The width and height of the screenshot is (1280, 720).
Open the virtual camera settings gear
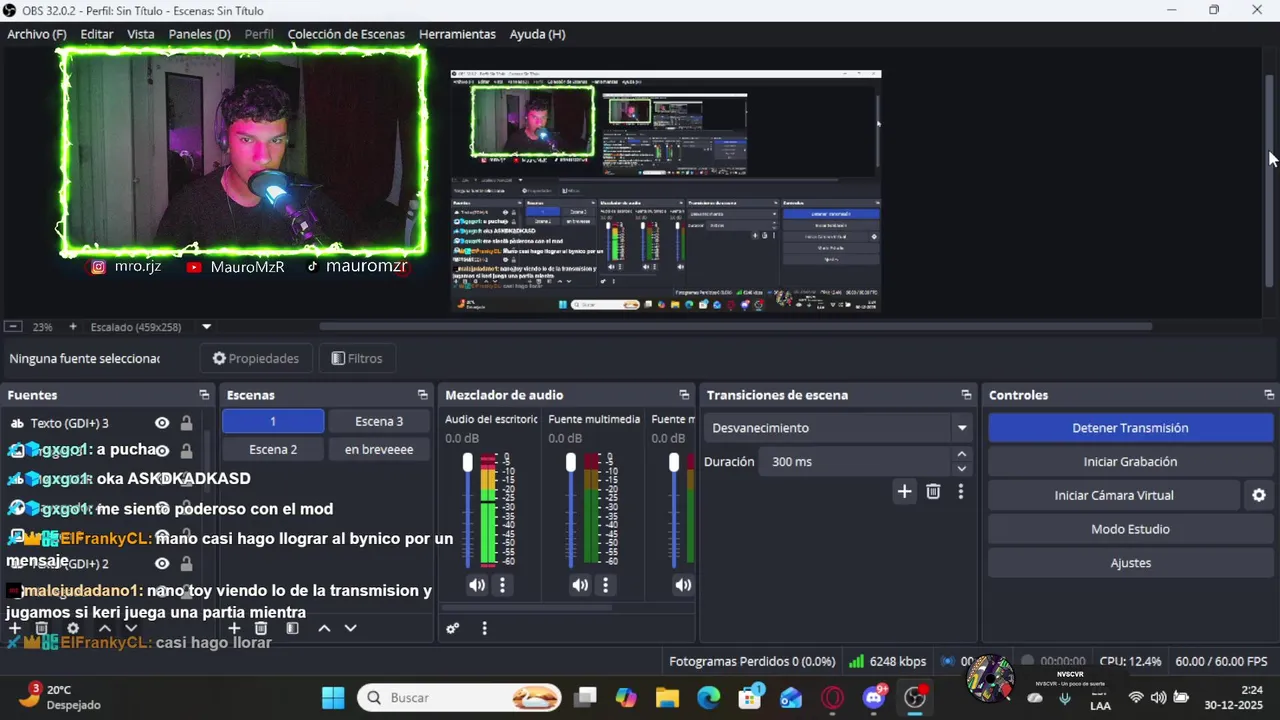[1259, 495]
